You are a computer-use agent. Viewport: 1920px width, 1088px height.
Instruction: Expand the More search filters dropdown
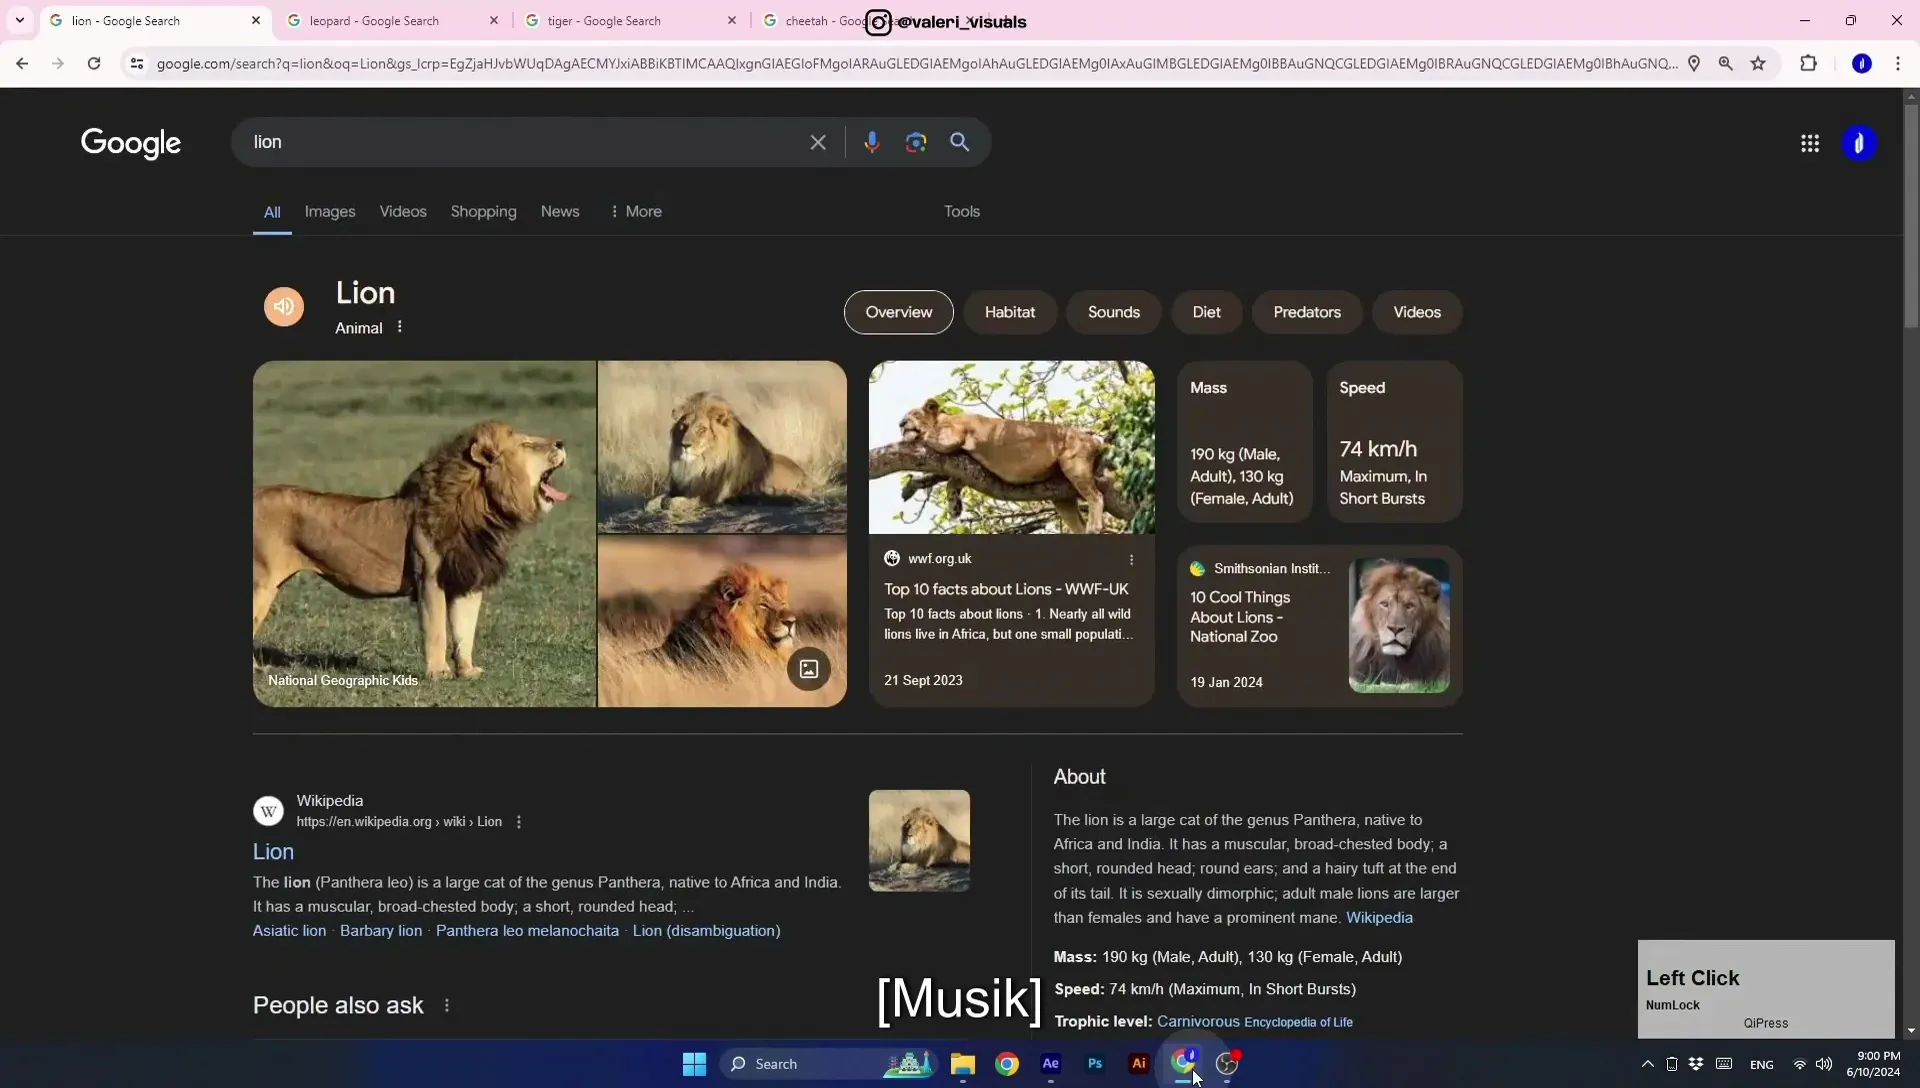point(636,211)
